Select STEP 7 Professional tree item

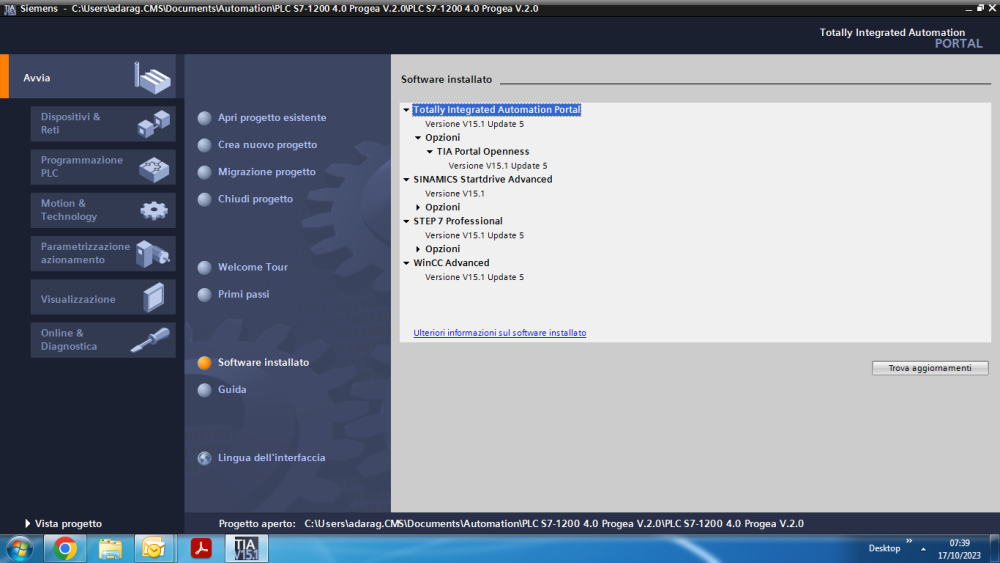click(458, 221)
